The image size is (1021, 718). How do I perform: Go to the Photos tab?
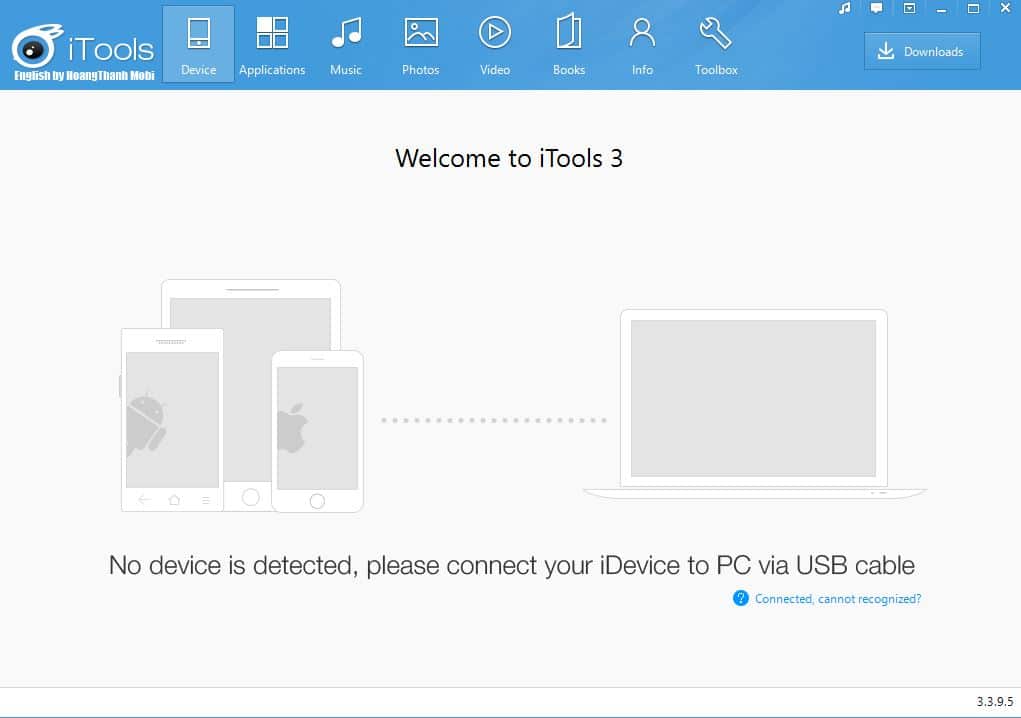420,44
